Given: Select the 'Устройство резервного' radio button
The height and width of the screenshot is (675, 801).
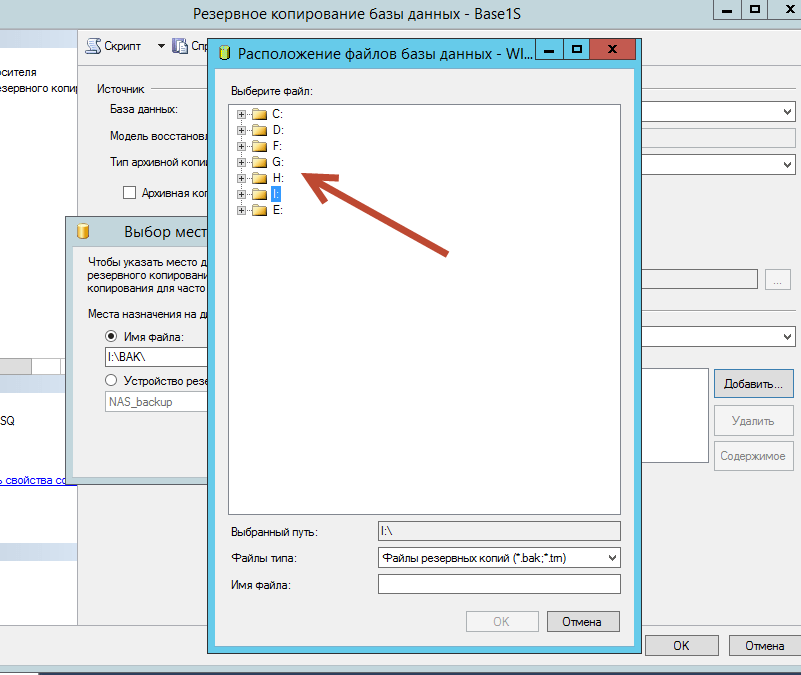Looking at the screenshot, I should [x=112, y=381].
